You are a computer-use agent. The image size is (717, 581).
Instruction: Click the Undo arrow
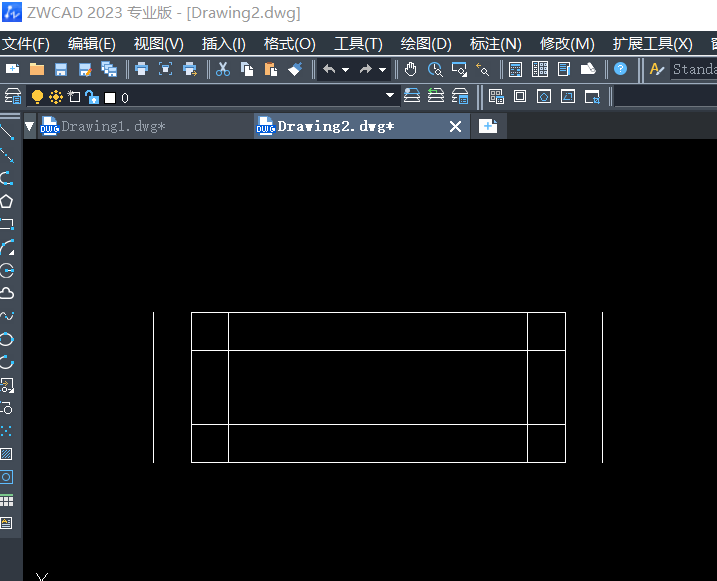329,69
